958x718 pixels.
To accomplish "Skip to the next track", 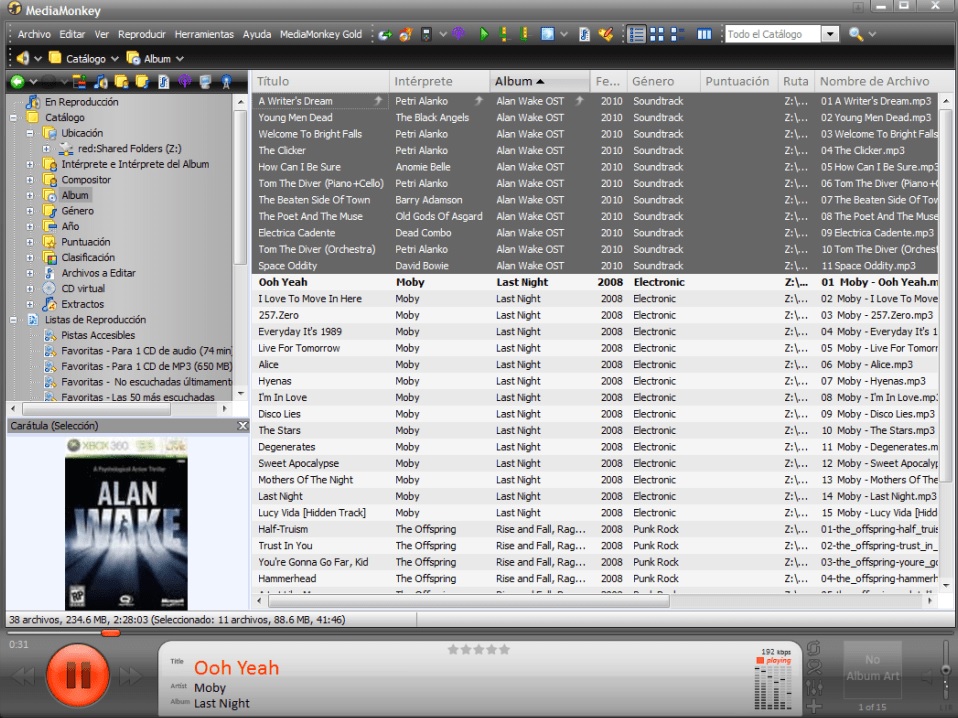I will 130,676.
